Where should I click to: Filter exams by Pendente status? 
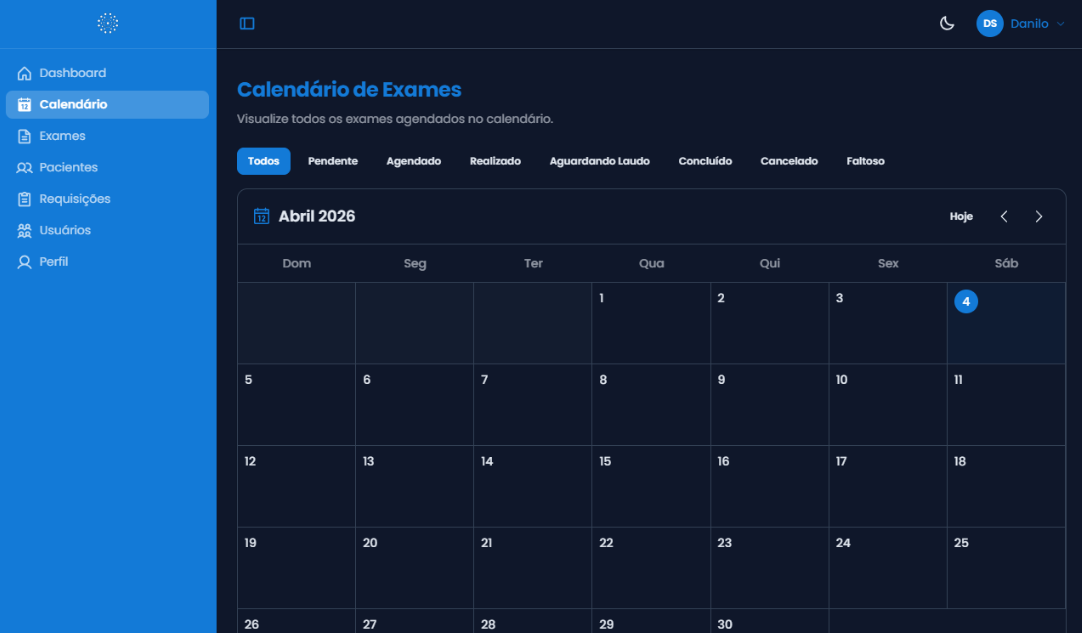coord(333,161)
